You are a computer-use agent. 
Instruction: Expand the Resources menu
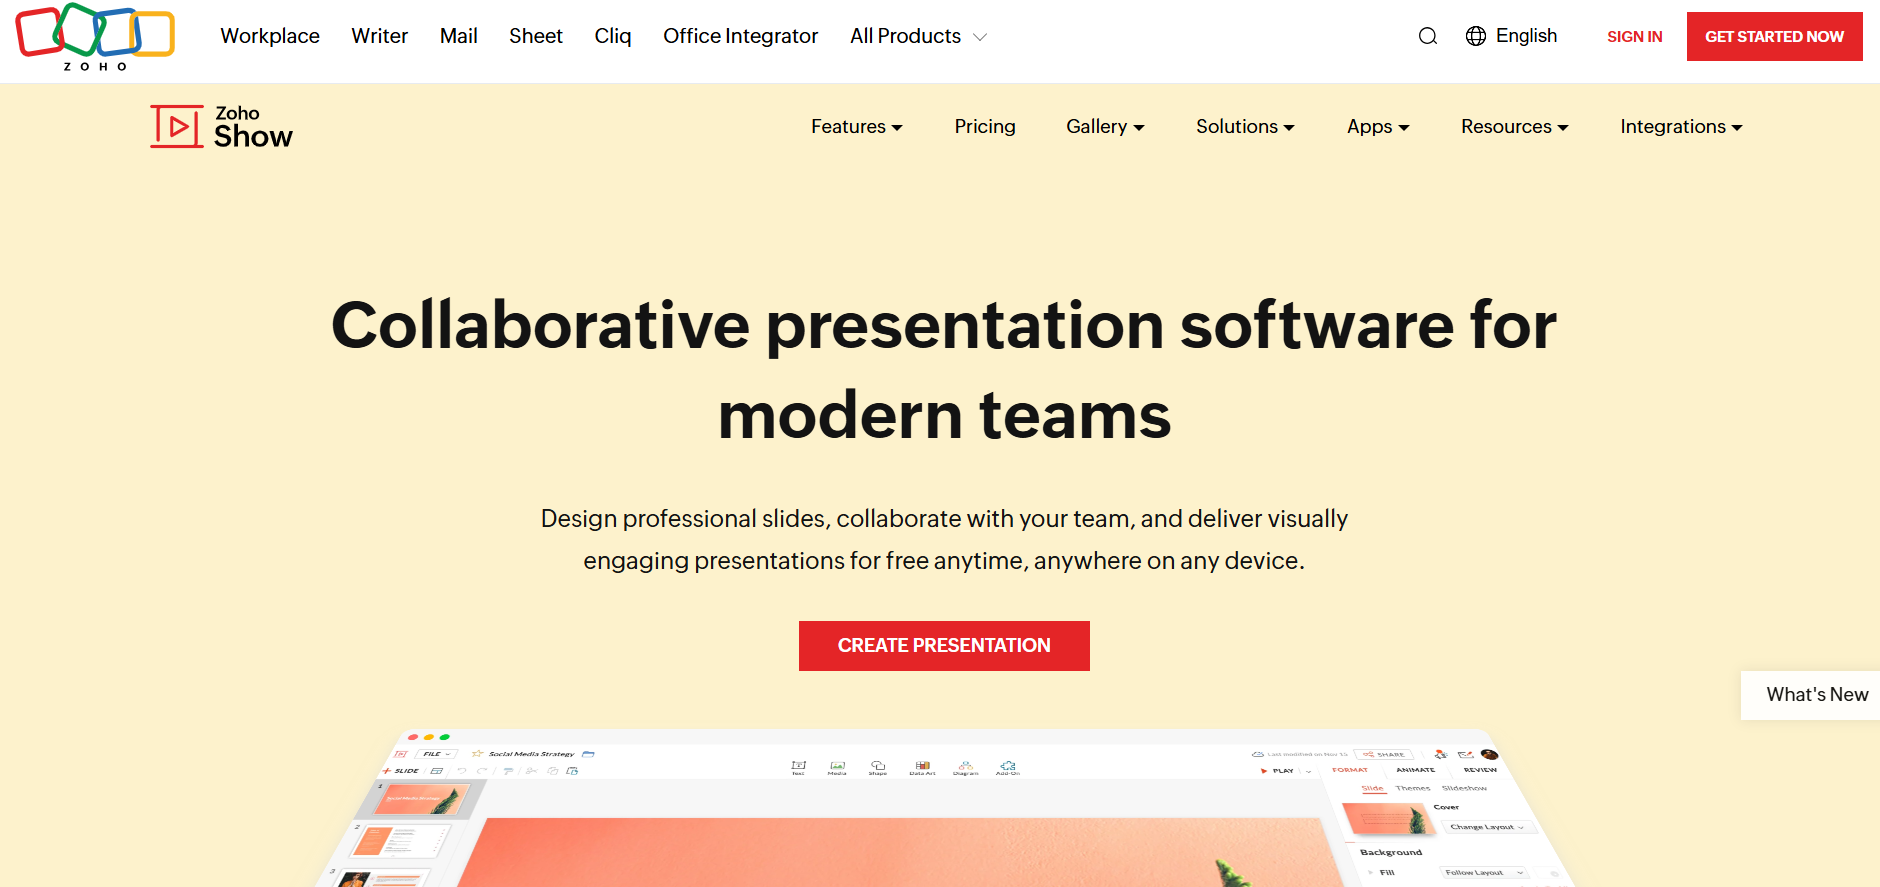click(1515, 127)
